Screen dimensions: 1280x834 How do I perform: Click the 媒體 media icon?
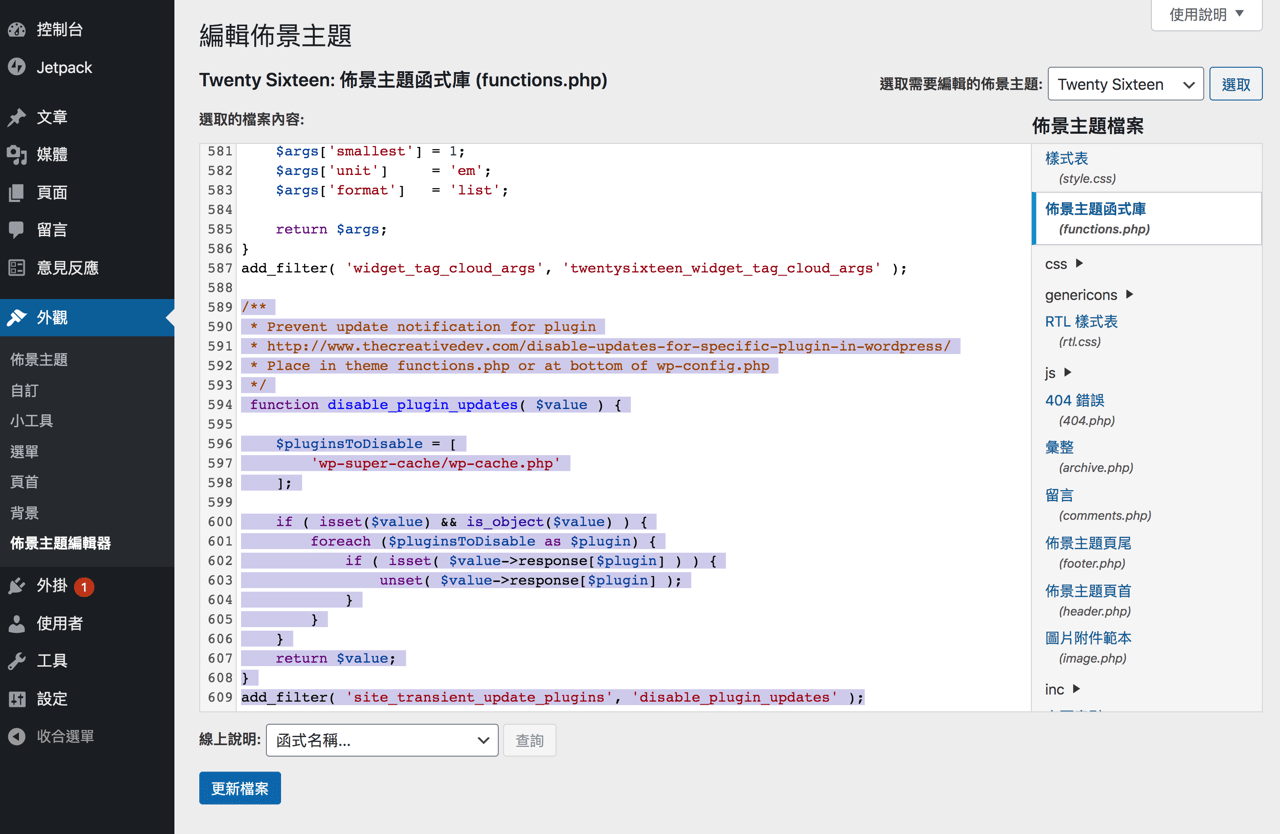17,155
